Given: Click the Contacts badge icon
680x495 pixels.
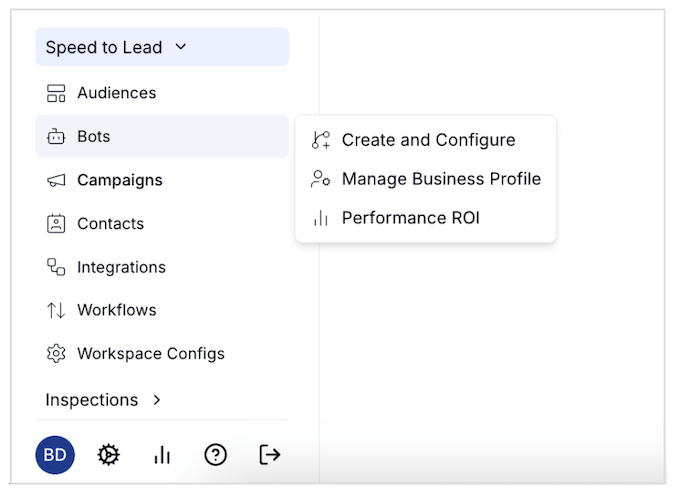Looking at the screenshot, I should tap(56, 224).
